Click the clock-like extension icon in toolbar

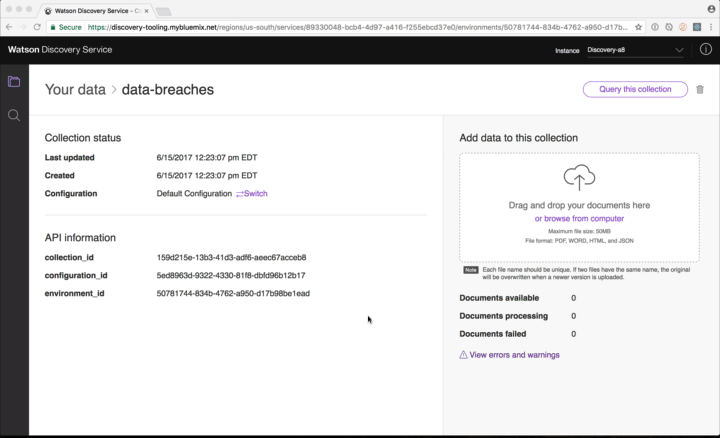pos(669,27)
